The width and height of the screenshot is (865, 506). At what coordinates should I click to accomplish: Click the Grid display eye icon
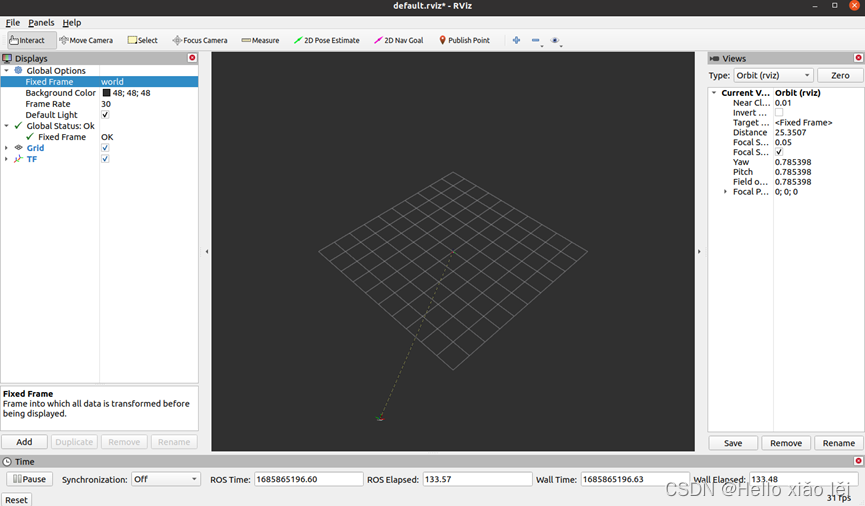pyautogui.click(x=18, y=148)
